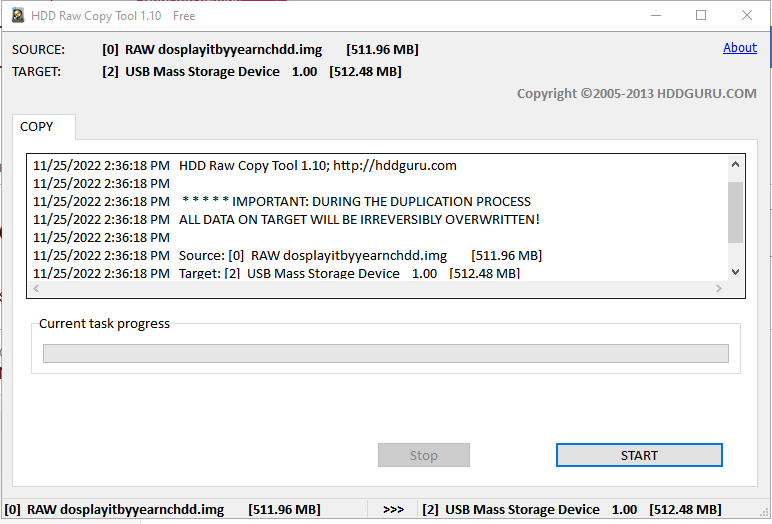Click the log line starting with 'Target: [2]'
This screenshot has height=524, width=772.
(x=350, y=273)
